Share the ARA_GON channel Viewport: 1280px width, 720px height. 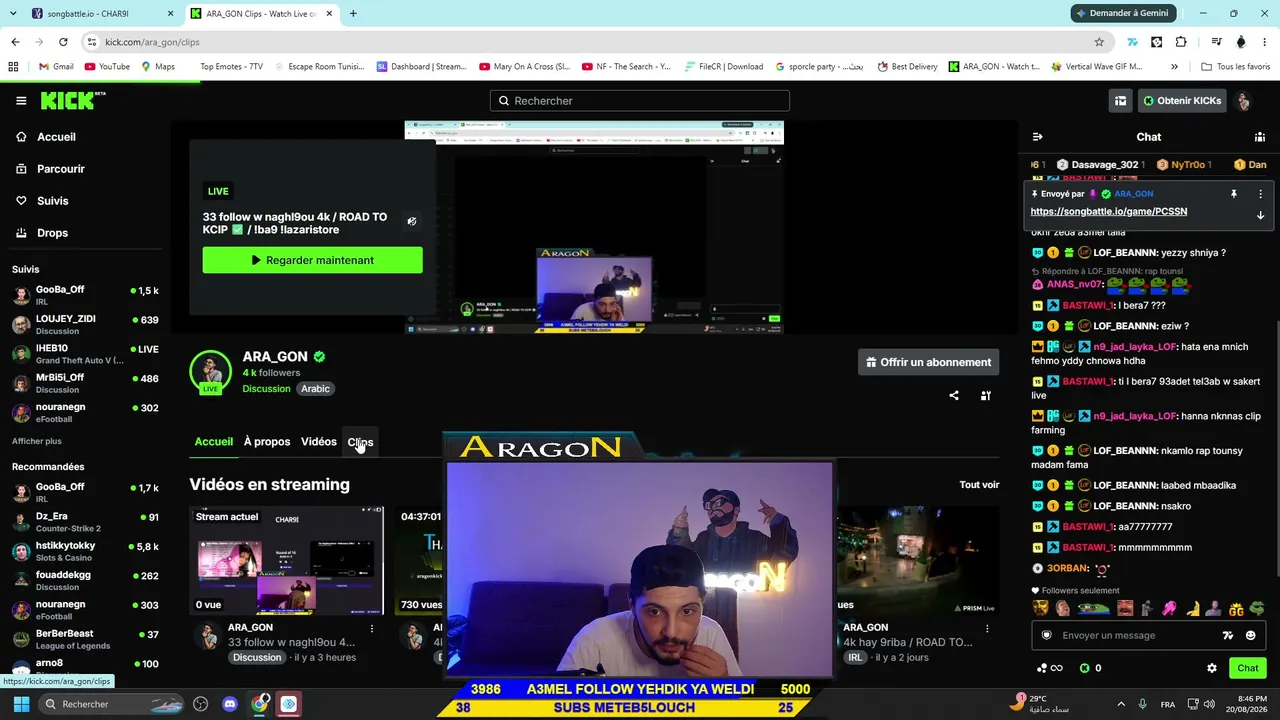[x=954, y=395]
